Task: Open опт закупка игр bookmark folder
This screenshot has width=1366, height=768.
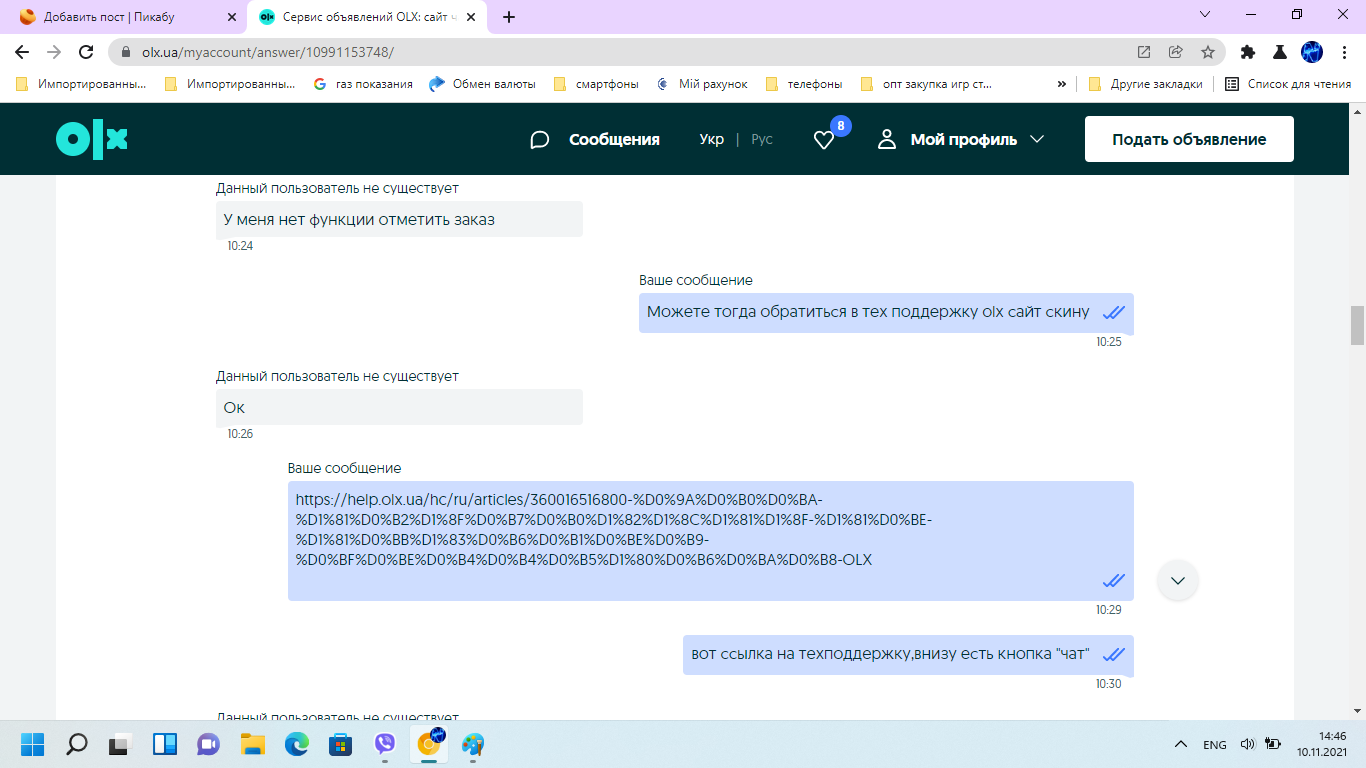Action: [927, 84]
